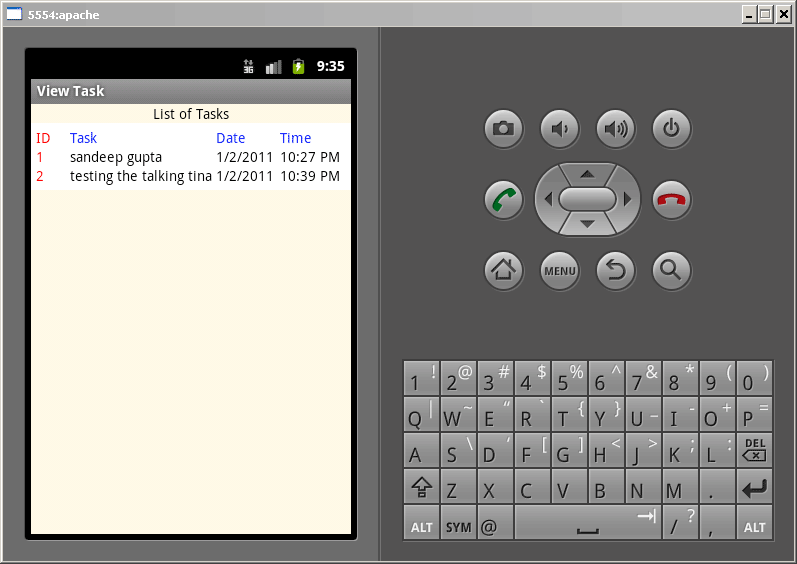This screenshot has height=564, width=797.
Task: Click the 1 exclamation key
Action: [x=421, y=378]
